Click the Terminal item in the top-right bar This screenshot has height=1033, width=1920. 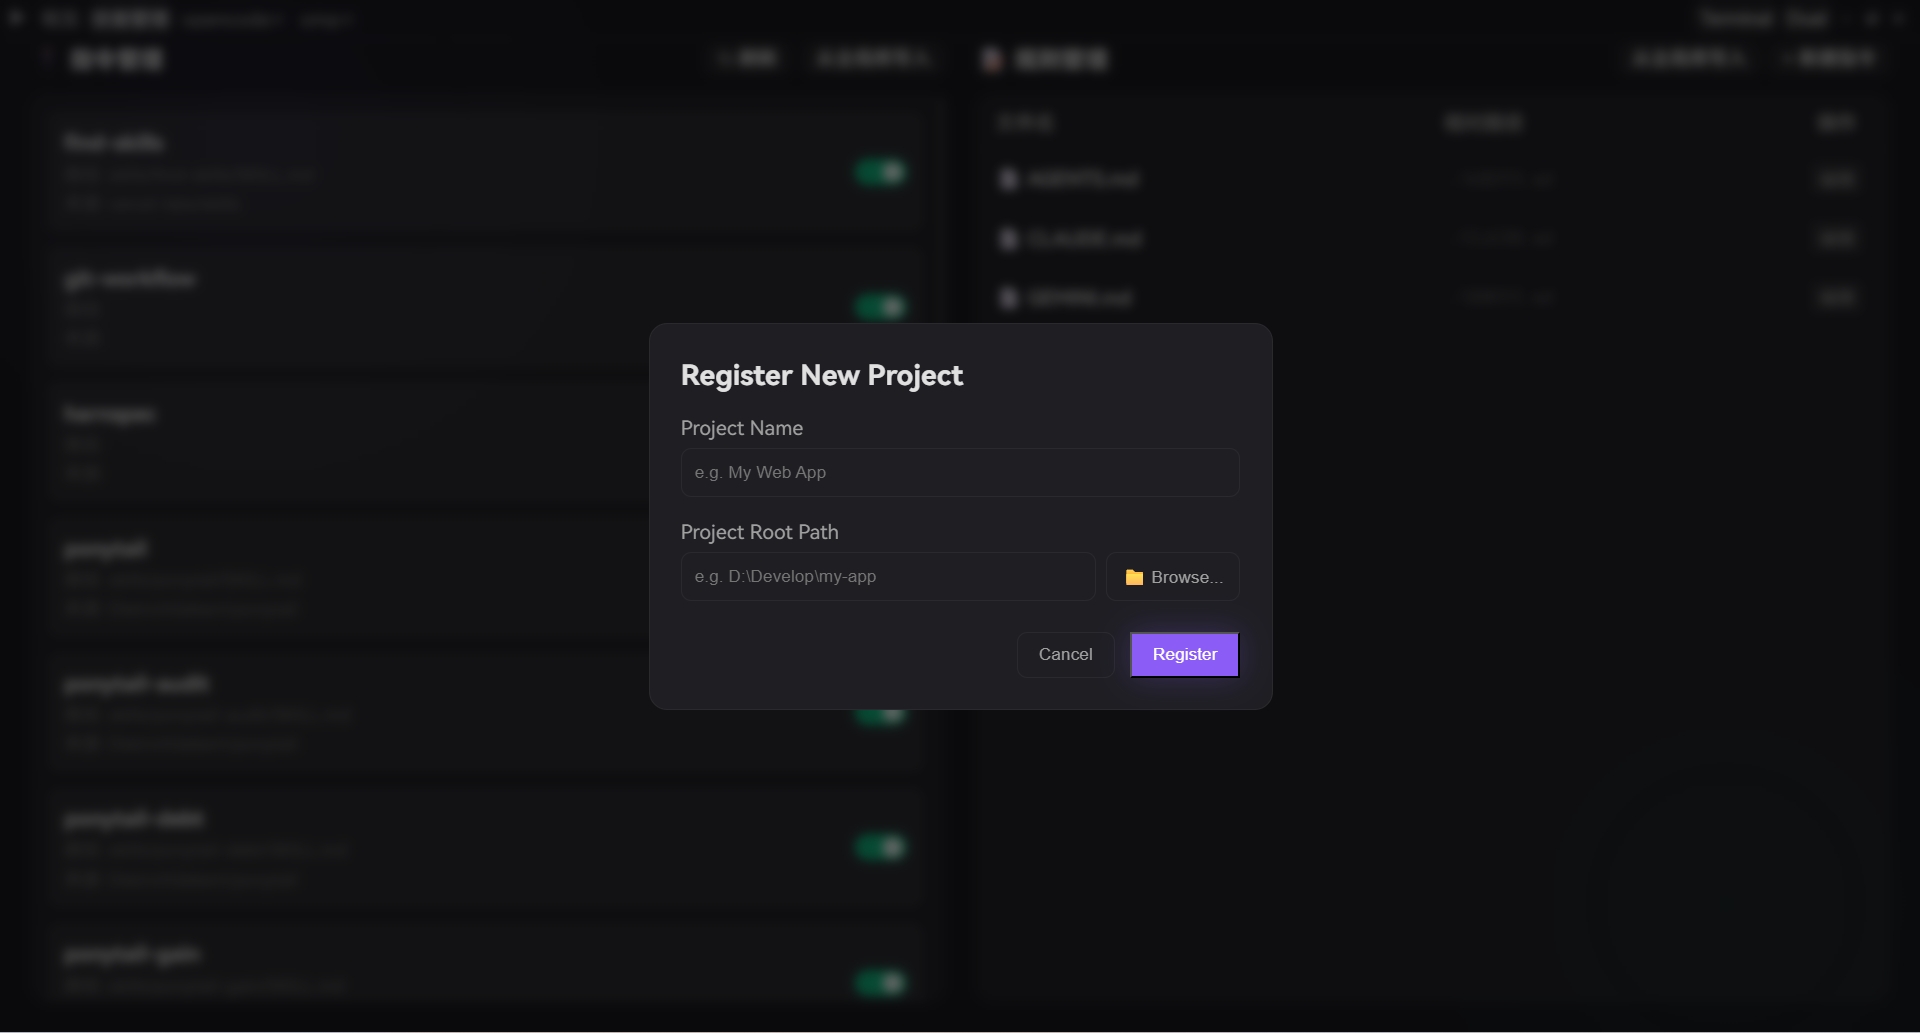1736,19
